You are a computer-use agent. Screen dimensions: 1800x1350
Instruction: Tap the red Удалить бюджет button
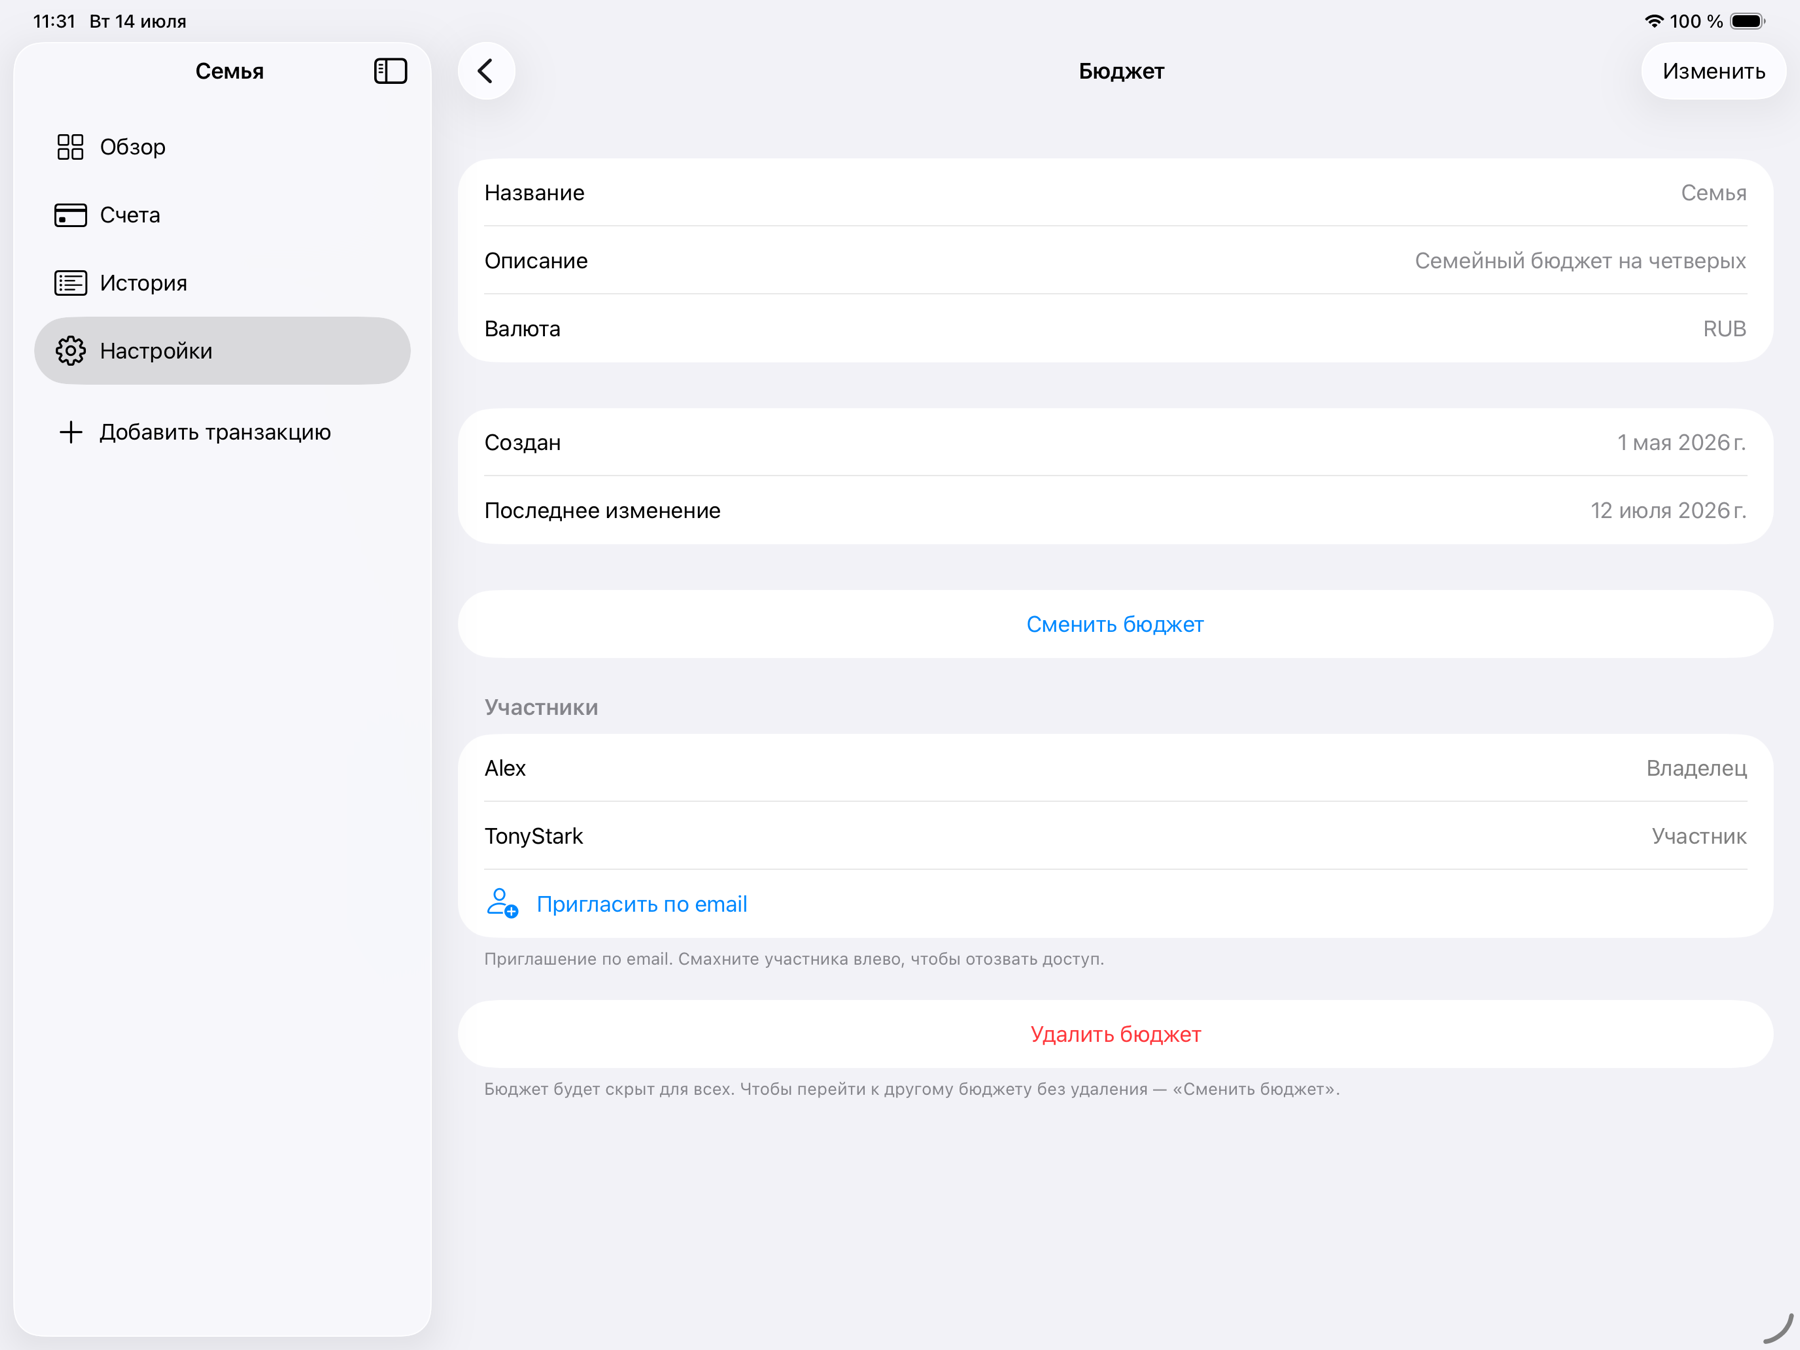point(1115,1034)
